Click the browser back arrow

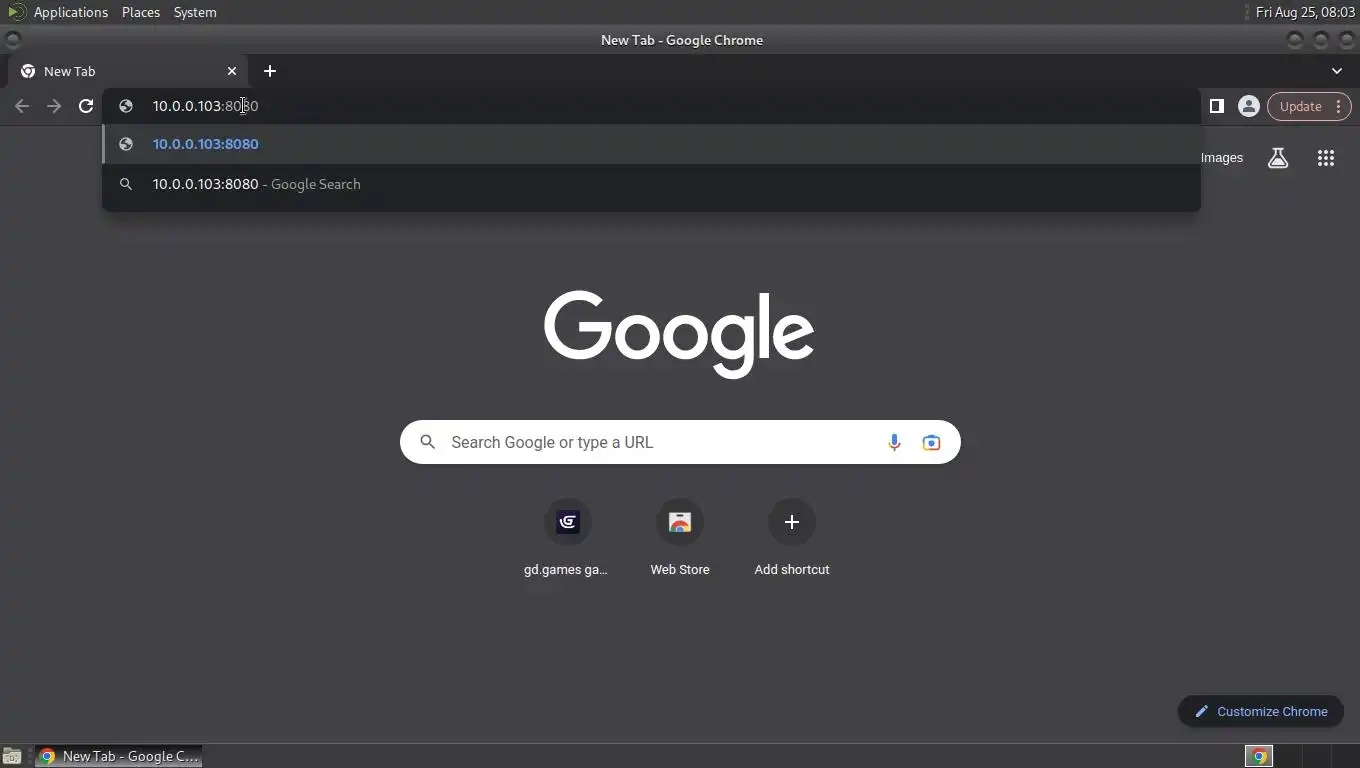[x=22, y=106]
